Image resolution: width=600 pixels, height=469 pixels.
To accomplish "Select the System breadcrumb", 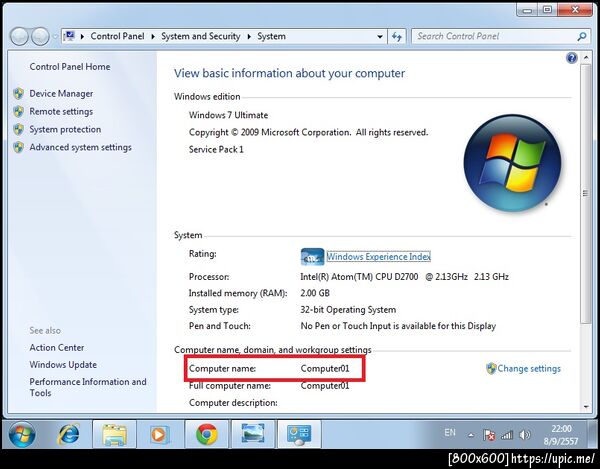I will 271,36.
